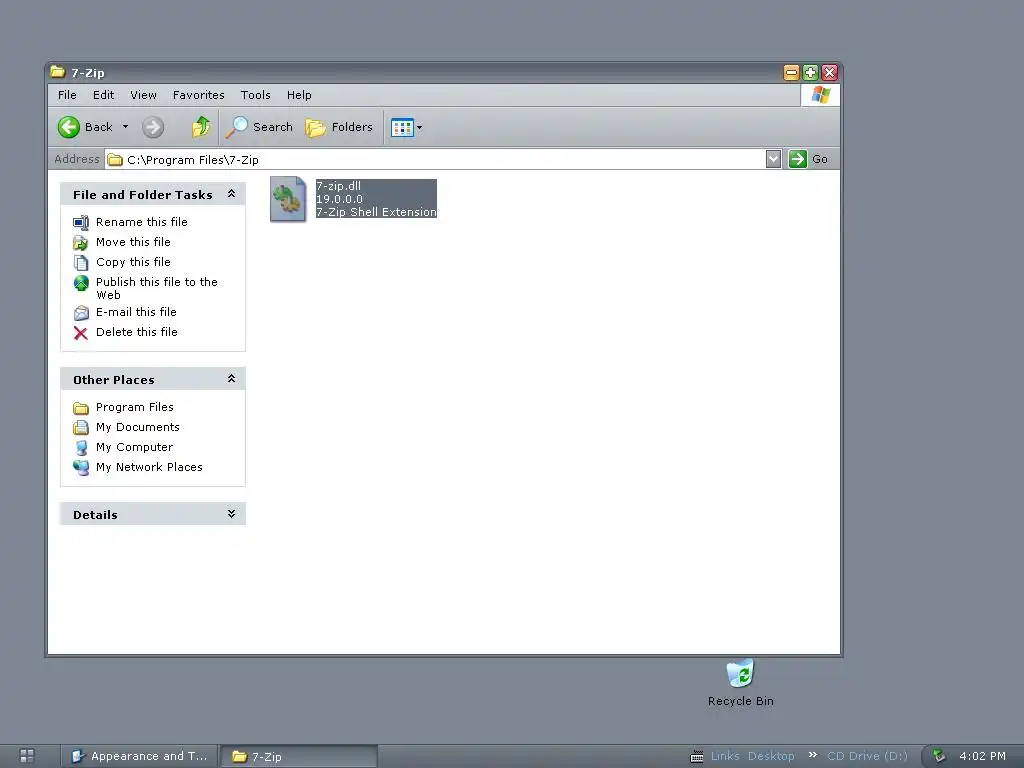Click Move this file
The image size is (1024, 768).
tap(133, 242)
